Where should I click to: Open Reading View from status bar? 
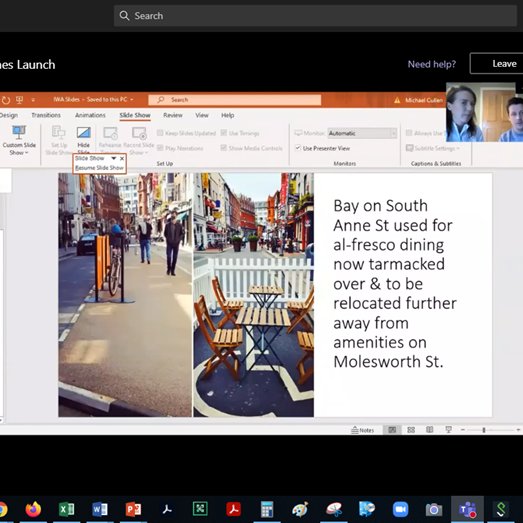click(430, 430)
